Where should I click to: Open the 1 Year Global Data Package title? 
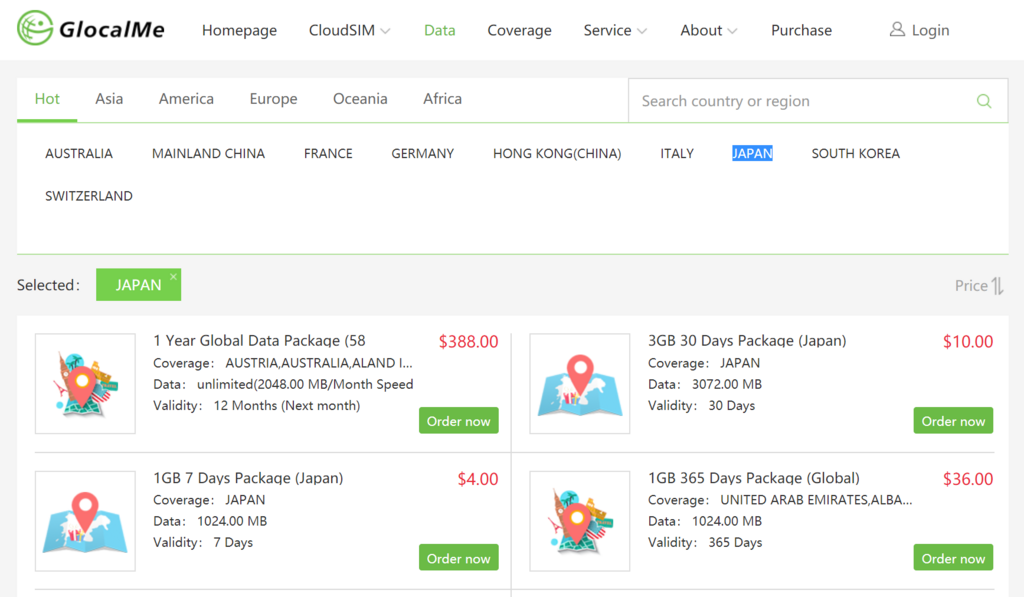tap(259, 340)
